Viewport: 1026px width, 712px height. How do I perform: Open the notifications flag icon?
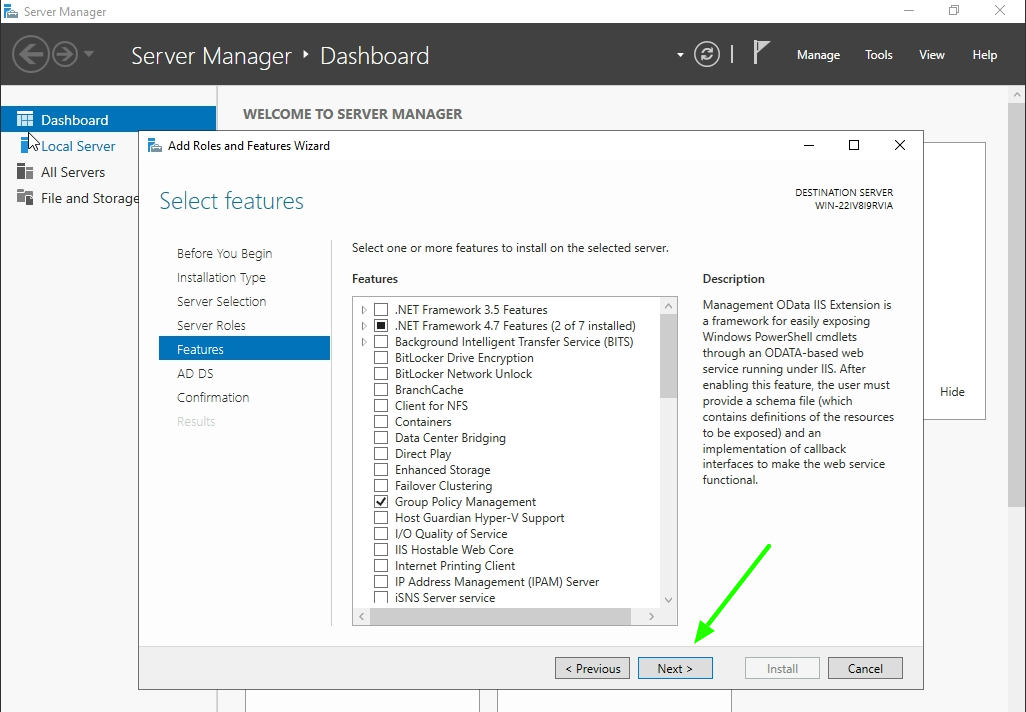(761, 52)
